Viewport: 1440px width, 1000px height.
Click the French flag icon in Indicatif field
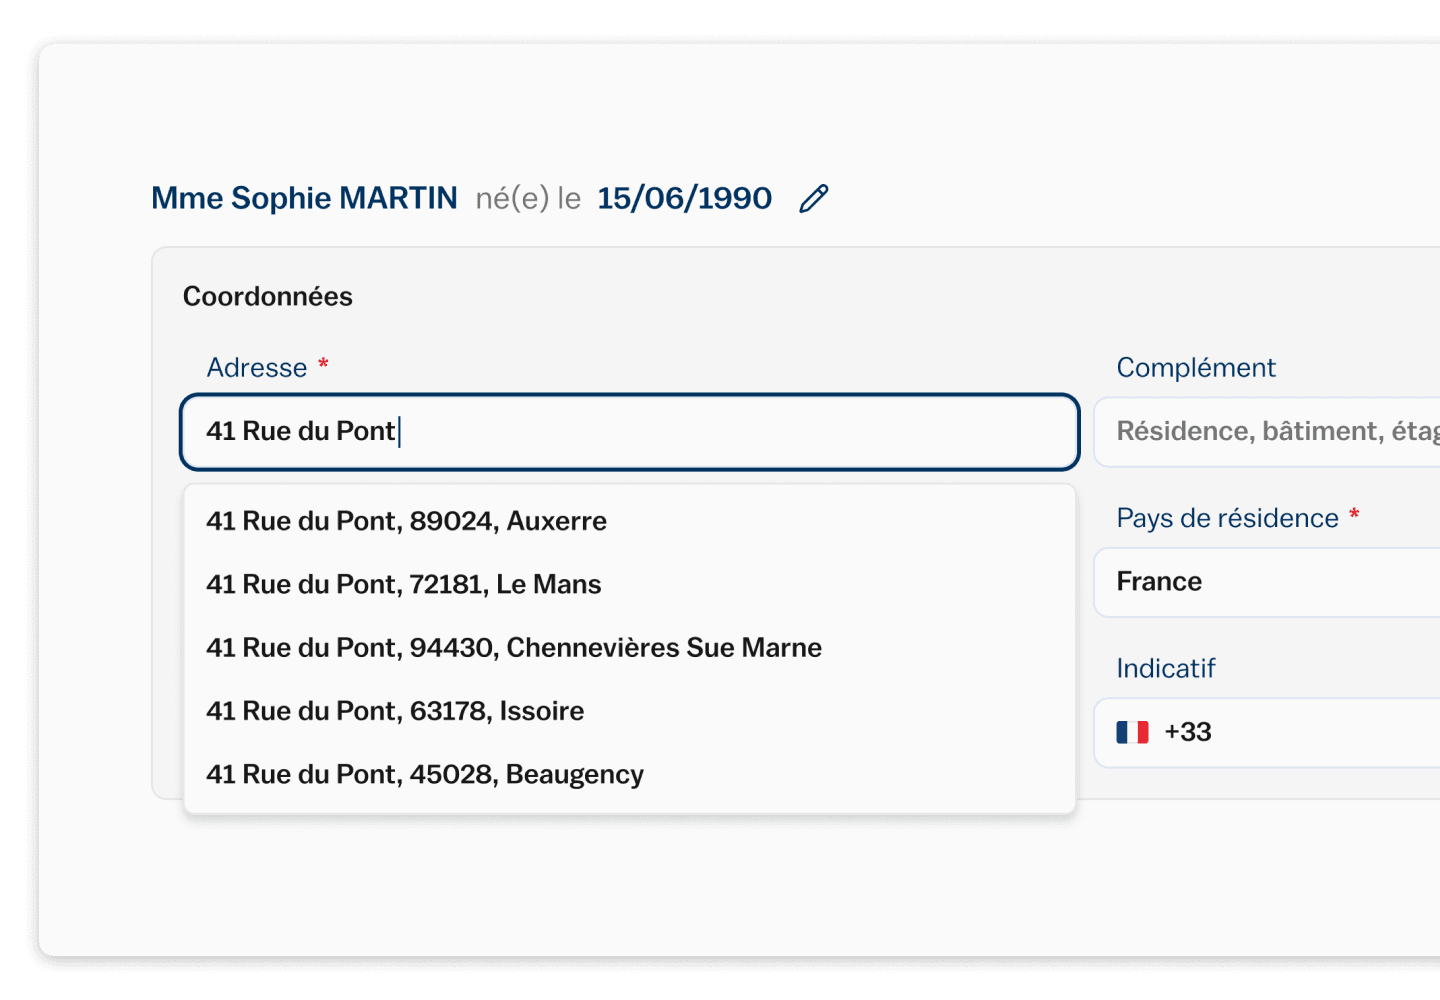point(1133,732)
